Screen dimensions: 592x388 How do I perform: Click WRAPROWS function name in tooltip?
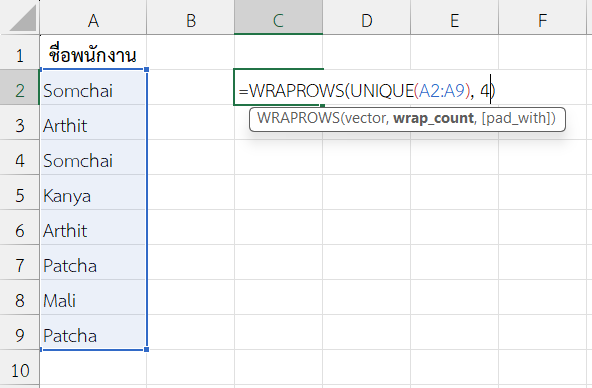click(298, 118)
